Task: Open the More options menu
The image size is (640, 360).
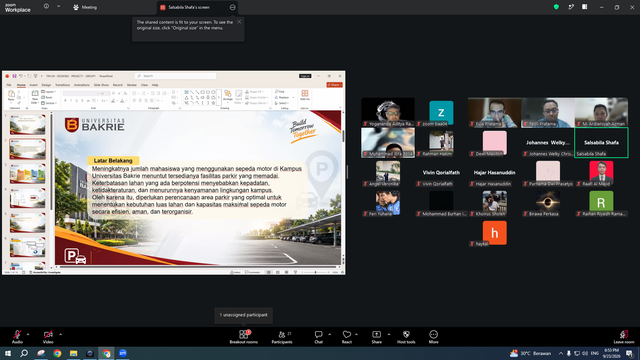Action: pos(433,337)
